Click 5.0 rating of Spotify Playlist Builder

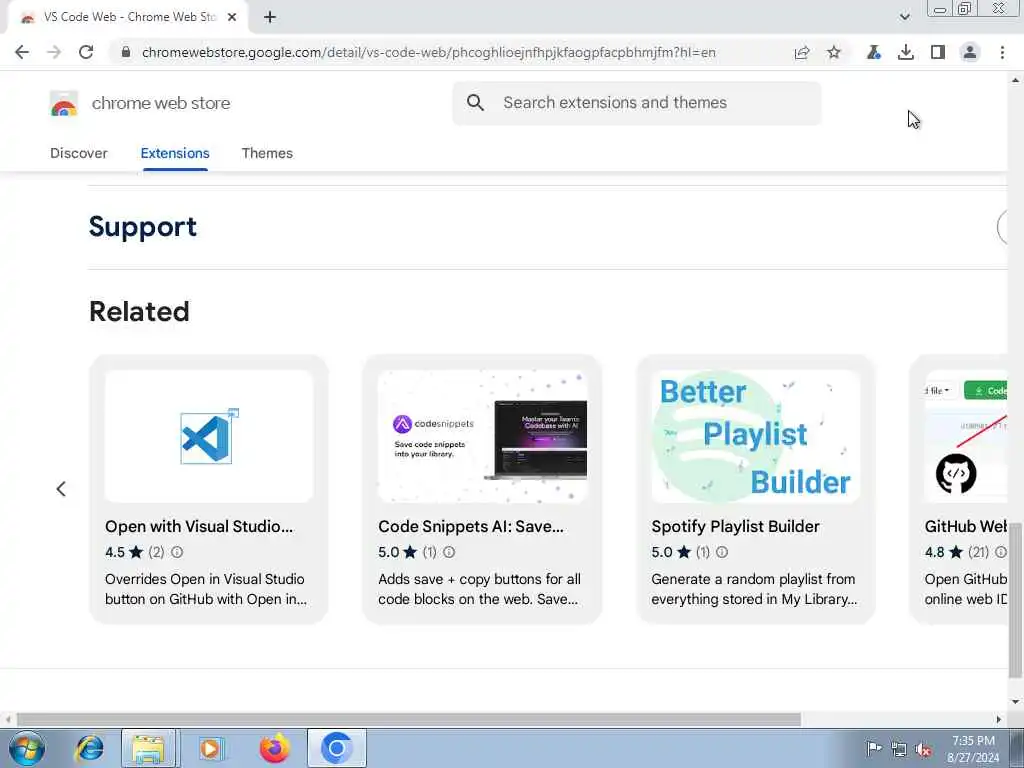(x=671, y=552)
